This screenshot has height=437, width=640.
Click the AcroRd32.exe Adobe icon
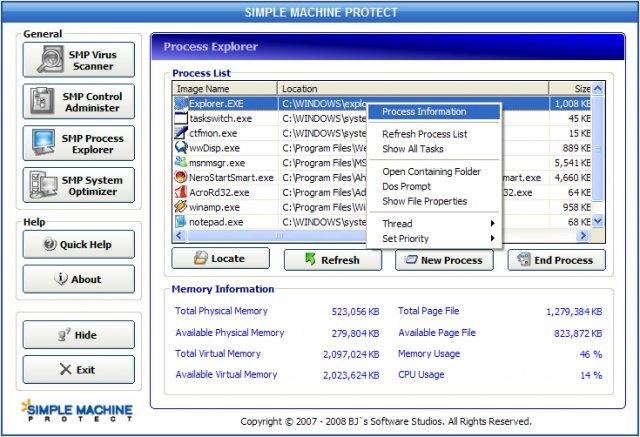click(181, 192)
